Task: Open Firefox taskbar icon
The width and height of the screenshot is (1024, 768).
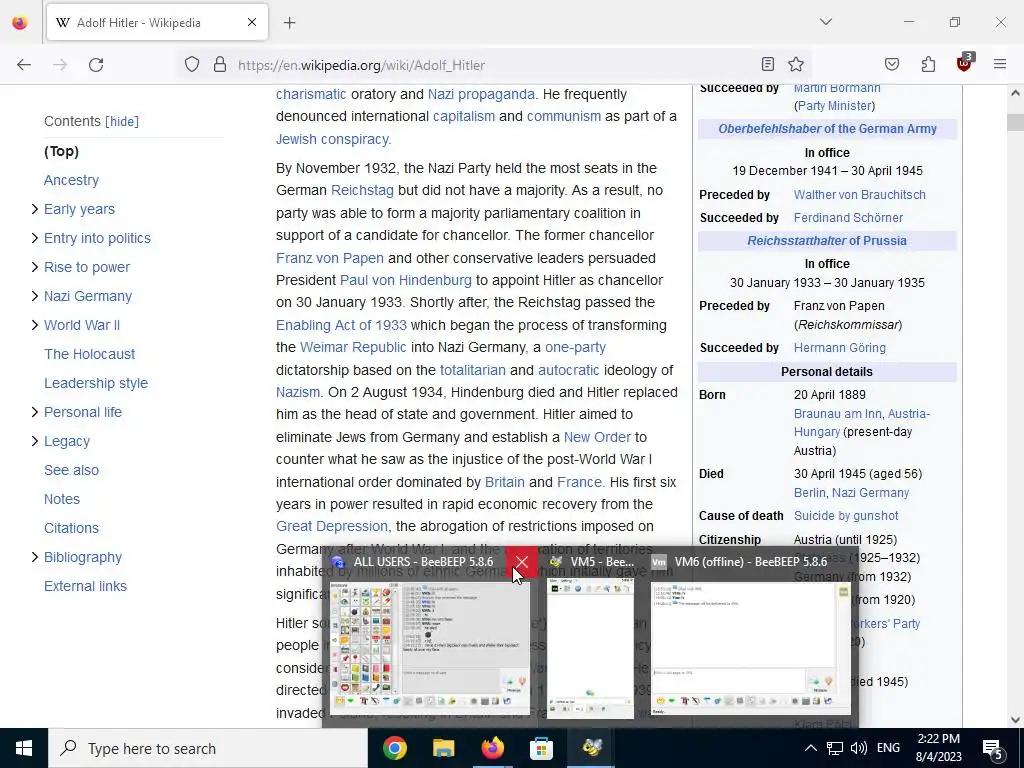Action: point(492,748)
